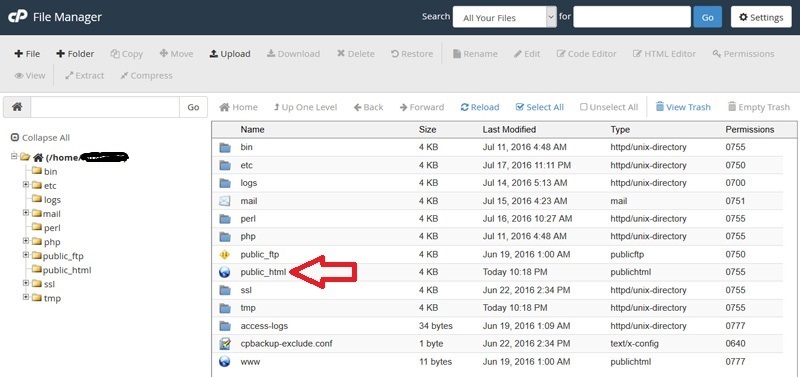800x377 pixels.
Task: Click the cpbackup-exclude.conf file icon
Action: tap(224, 344)
